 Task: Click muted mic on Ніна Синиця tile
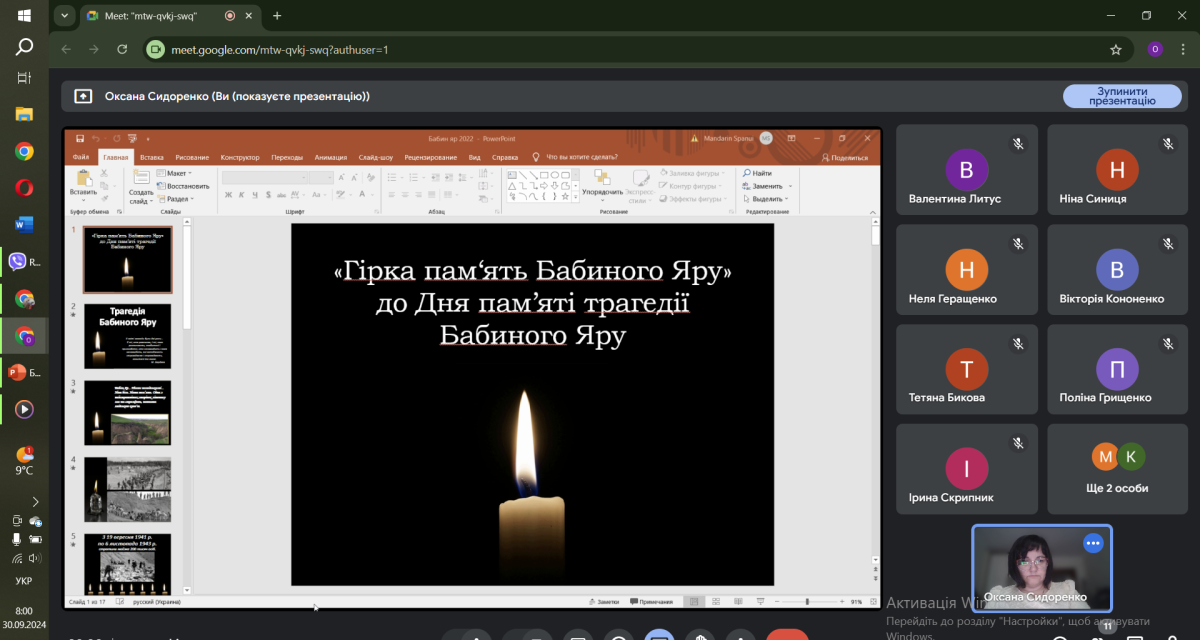click(x=1167, y=144)
